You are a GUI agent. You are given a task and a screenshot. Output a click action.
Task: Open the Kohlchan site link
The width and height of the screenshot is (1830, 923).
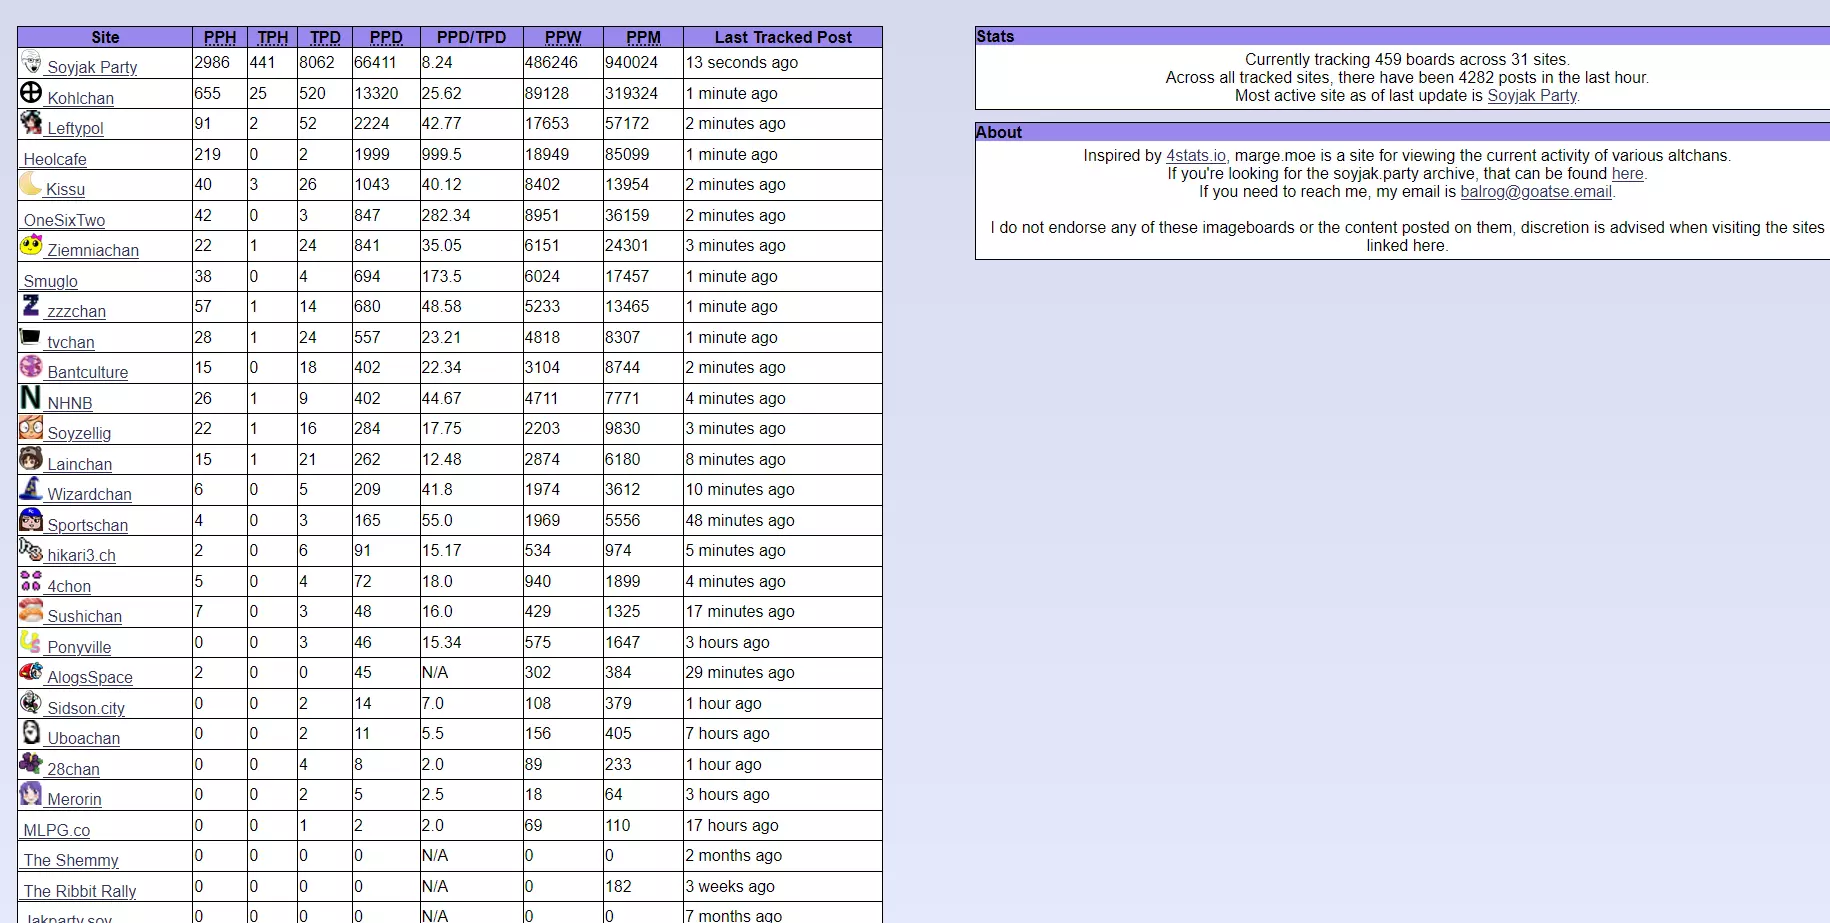(81, 98)
